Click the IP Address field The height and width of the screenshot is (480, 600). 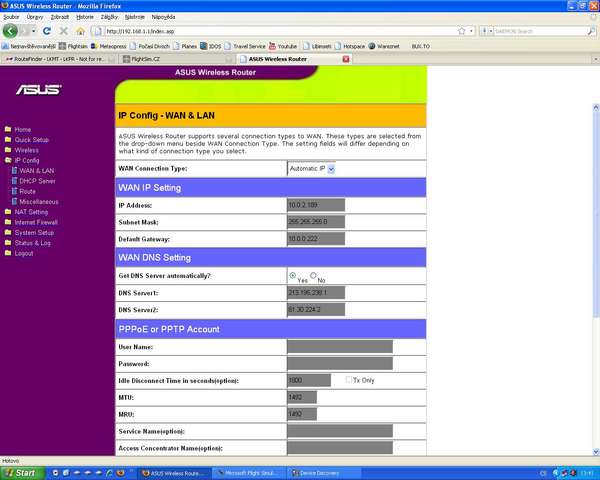(316, 205)
